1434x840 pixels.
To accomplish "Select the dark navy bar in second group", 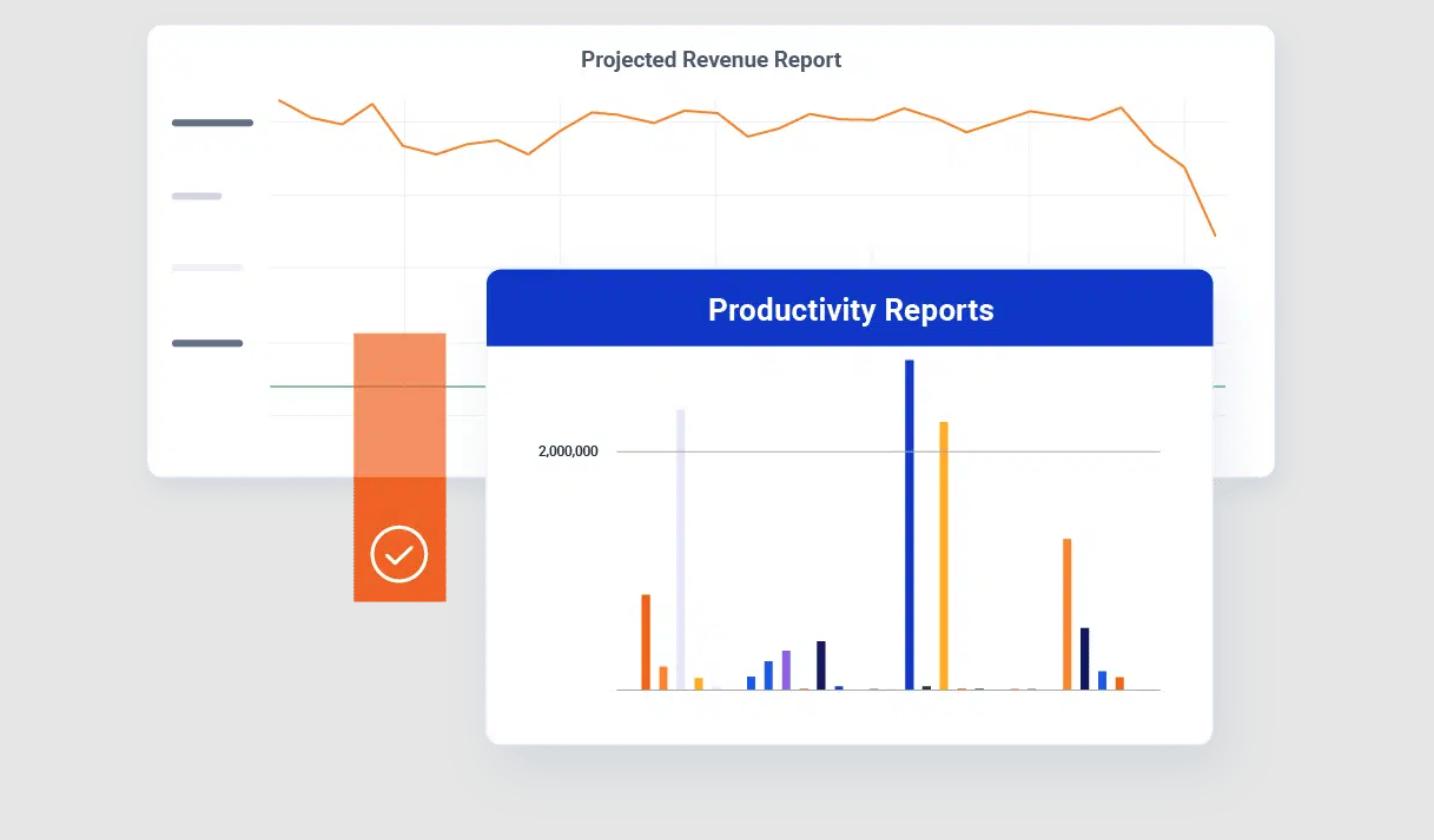I will click(x=821, y=665).
